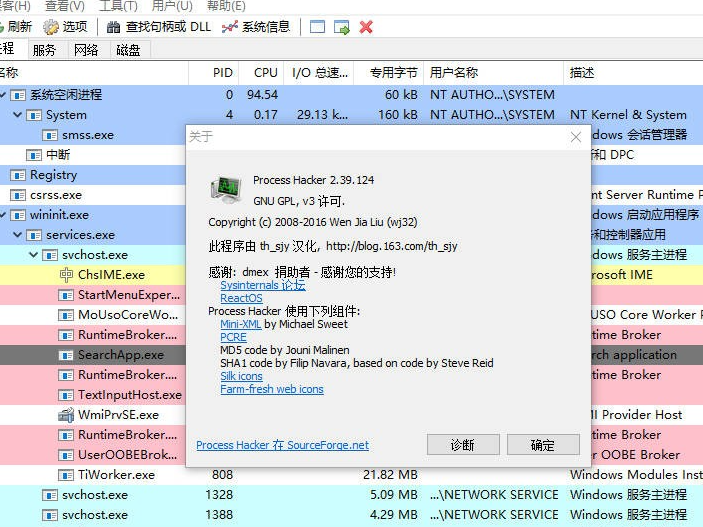Switch to the Network (网络) tab
Image resolution: width=703 pixels, height=527 pixels.
tap(86, 50)
